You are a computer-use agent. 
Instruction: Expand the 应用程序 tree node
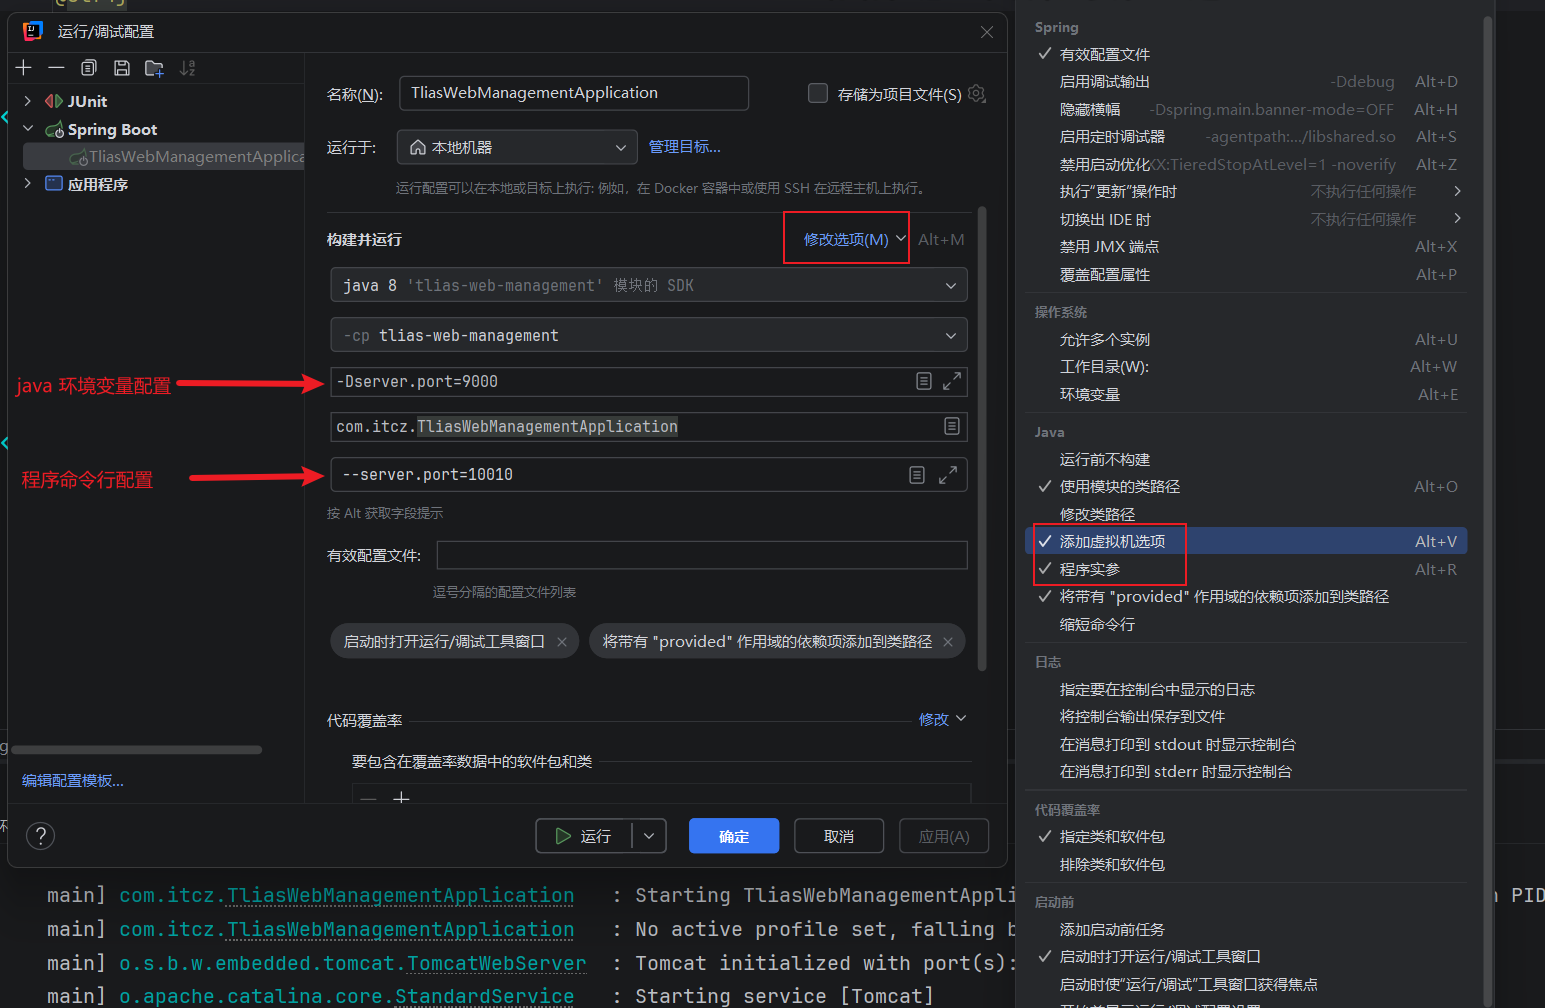click(28, 183)
